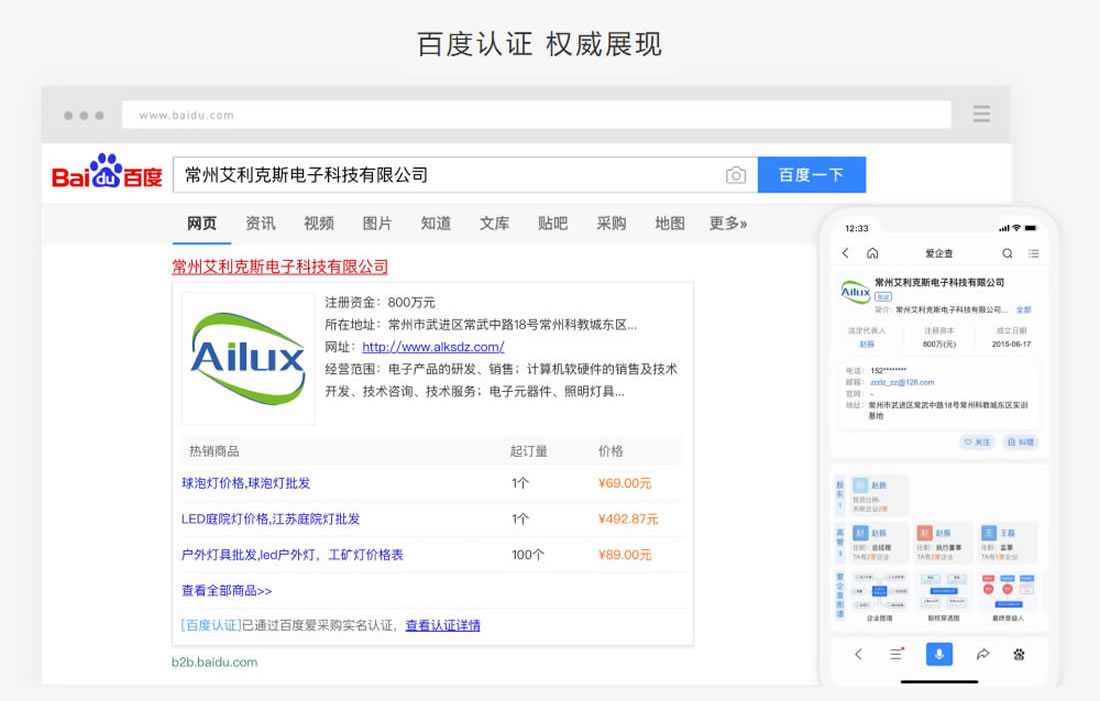Tap the blue microphone button in phone

pos(939,654)
